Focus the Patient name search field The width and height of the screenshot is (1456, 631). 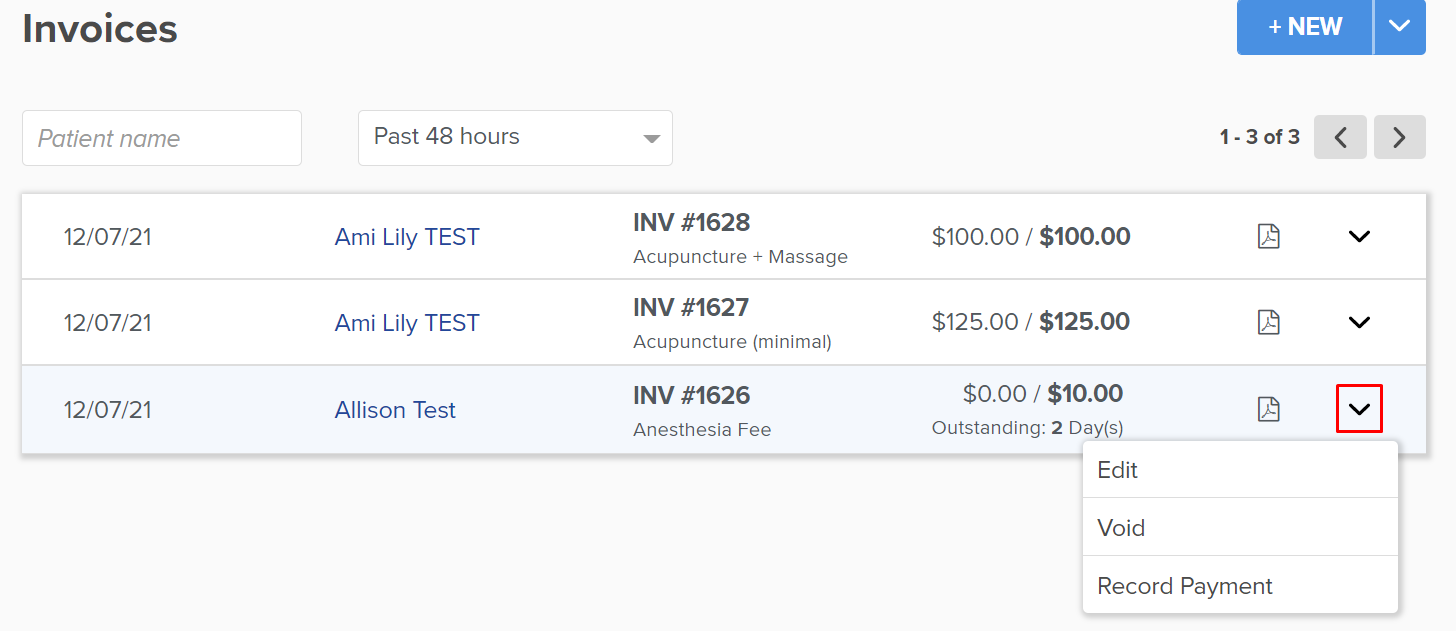[x=162, y=138]
